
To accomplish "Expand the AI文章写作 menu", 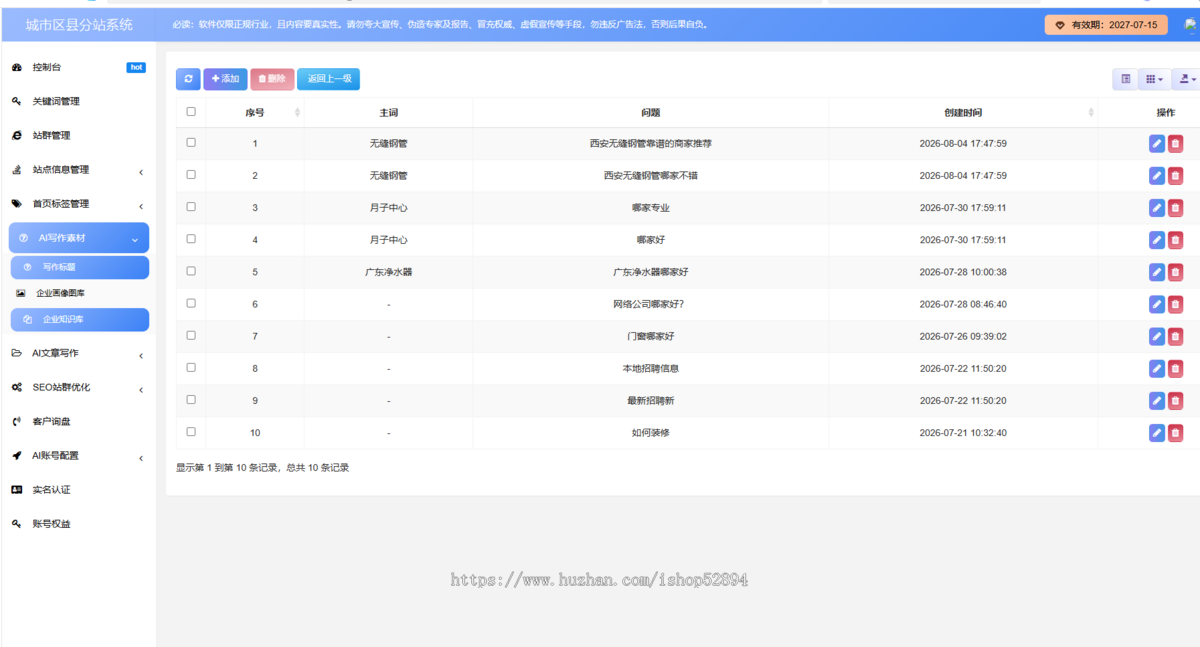I will pos(78,354).
